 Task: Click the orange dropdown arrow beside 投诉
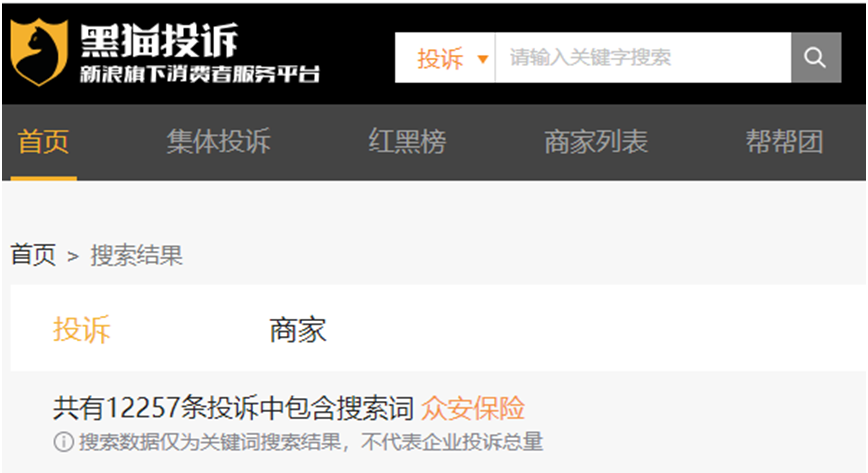pyautogui.click(x=483, y=59)
